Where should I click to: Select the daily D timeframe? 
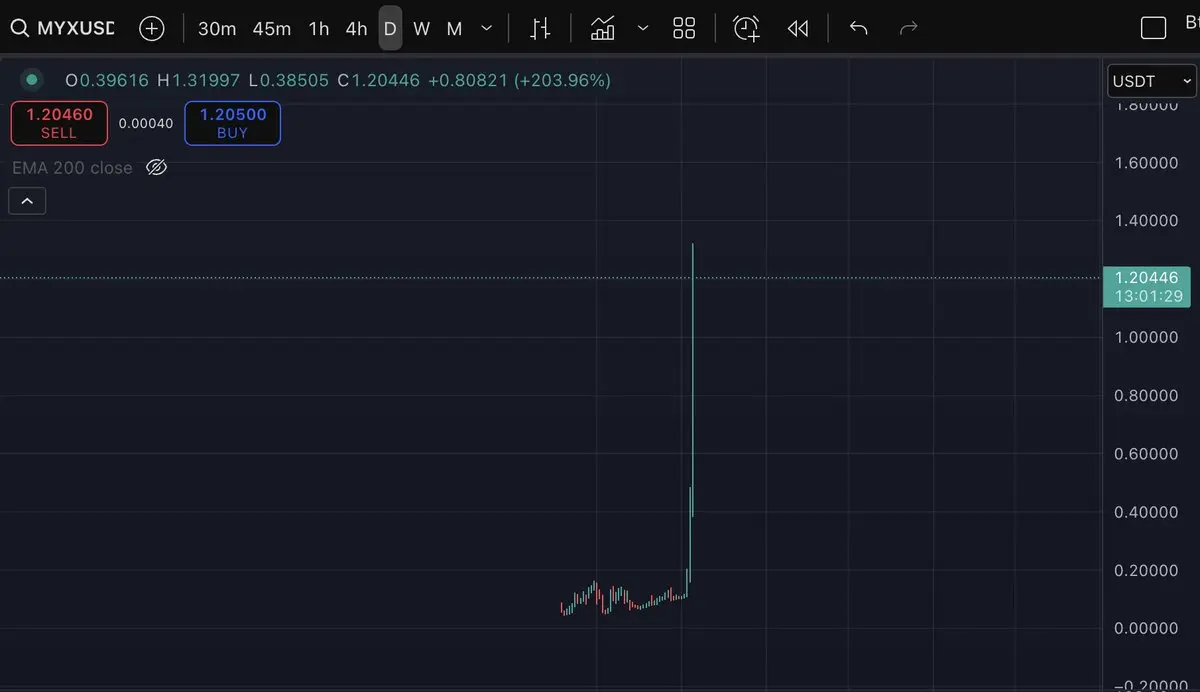[x=390, y=29]
